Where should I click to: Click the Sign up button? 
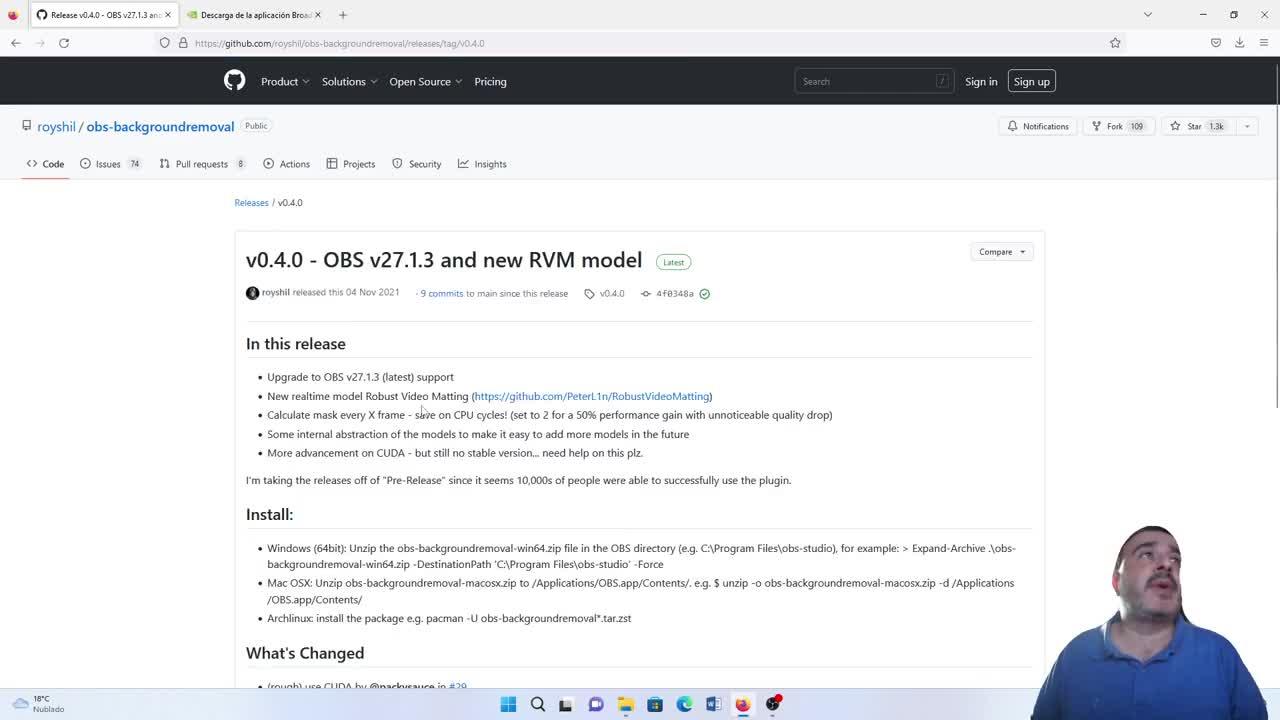coord(1031,81)
